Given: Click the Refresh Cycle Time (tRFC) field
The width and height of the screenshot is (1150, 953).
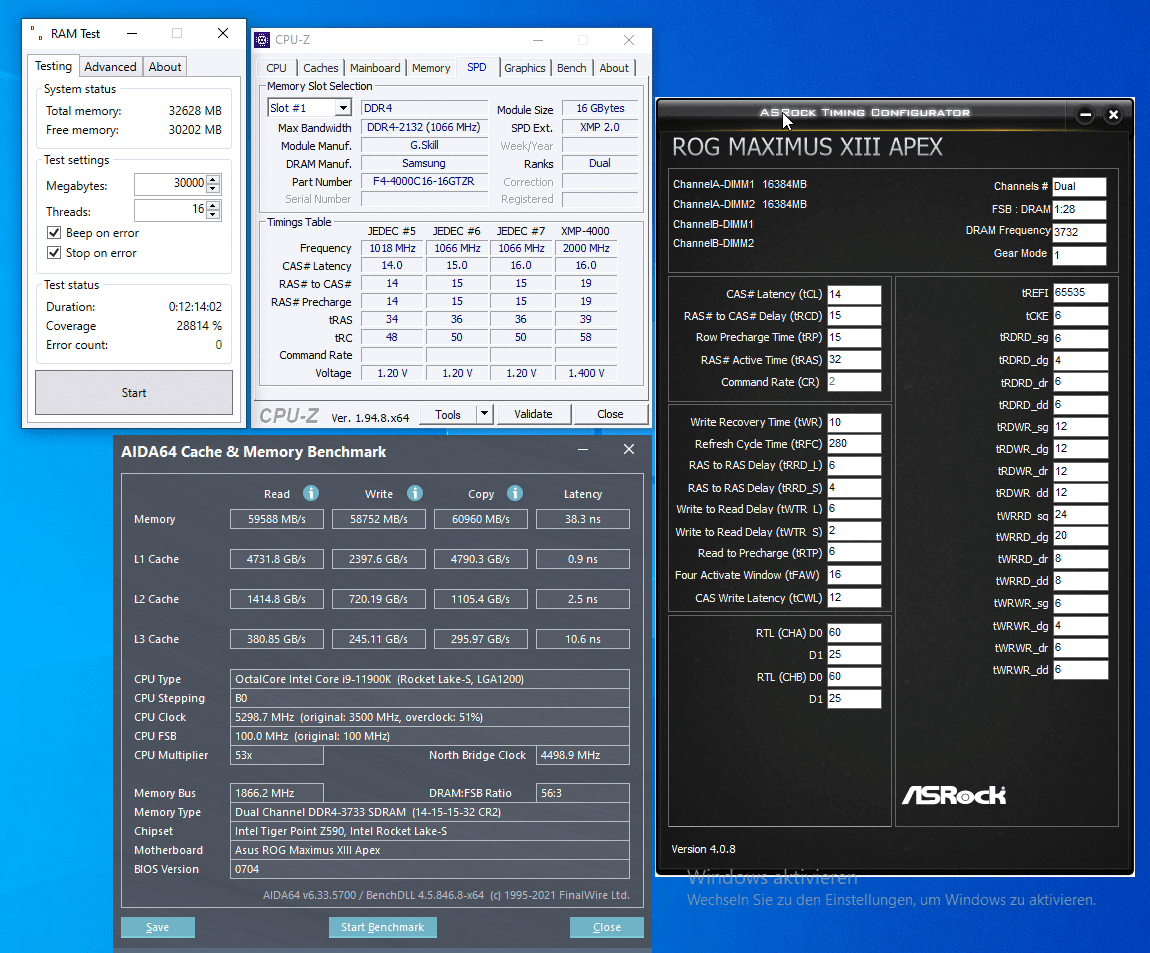Looking at the screenshot, I should click(854, 444).
